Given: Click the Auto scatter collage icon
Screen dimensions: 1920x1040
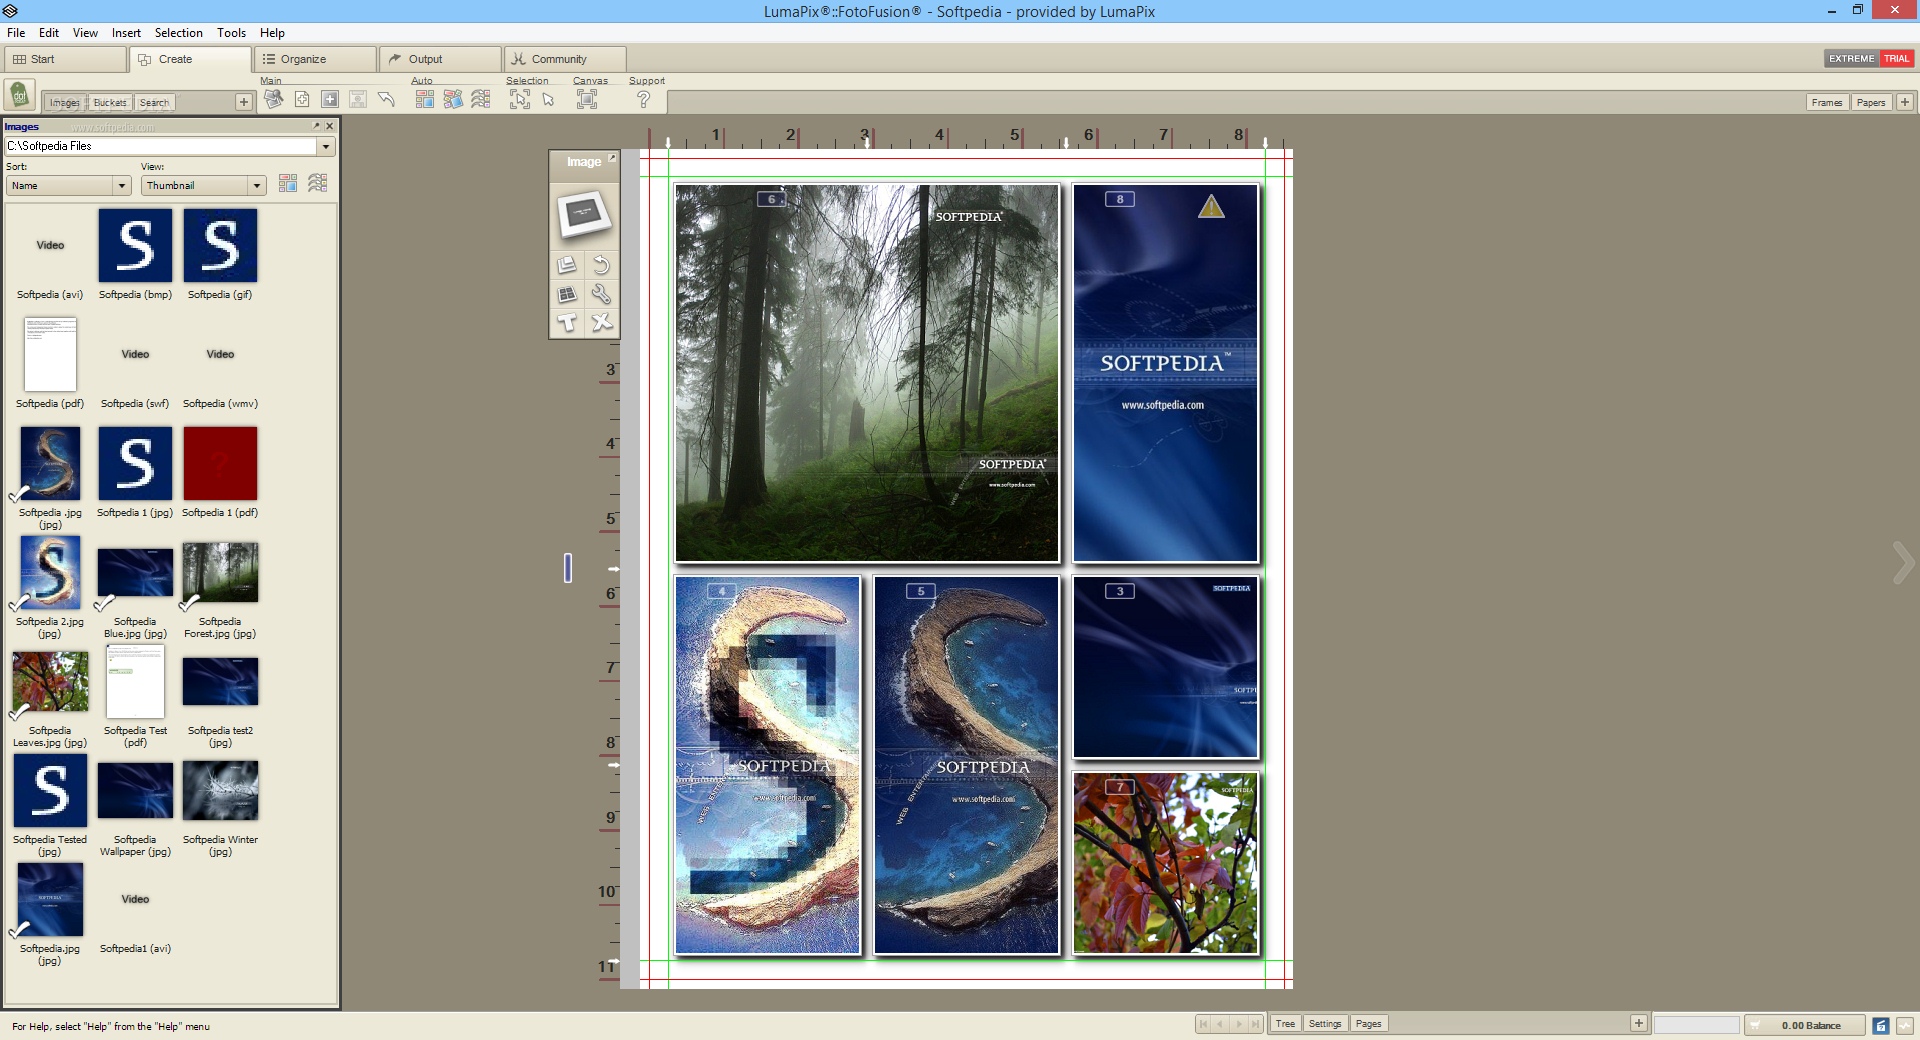Looking at the screenshot, I should [453, 99].
